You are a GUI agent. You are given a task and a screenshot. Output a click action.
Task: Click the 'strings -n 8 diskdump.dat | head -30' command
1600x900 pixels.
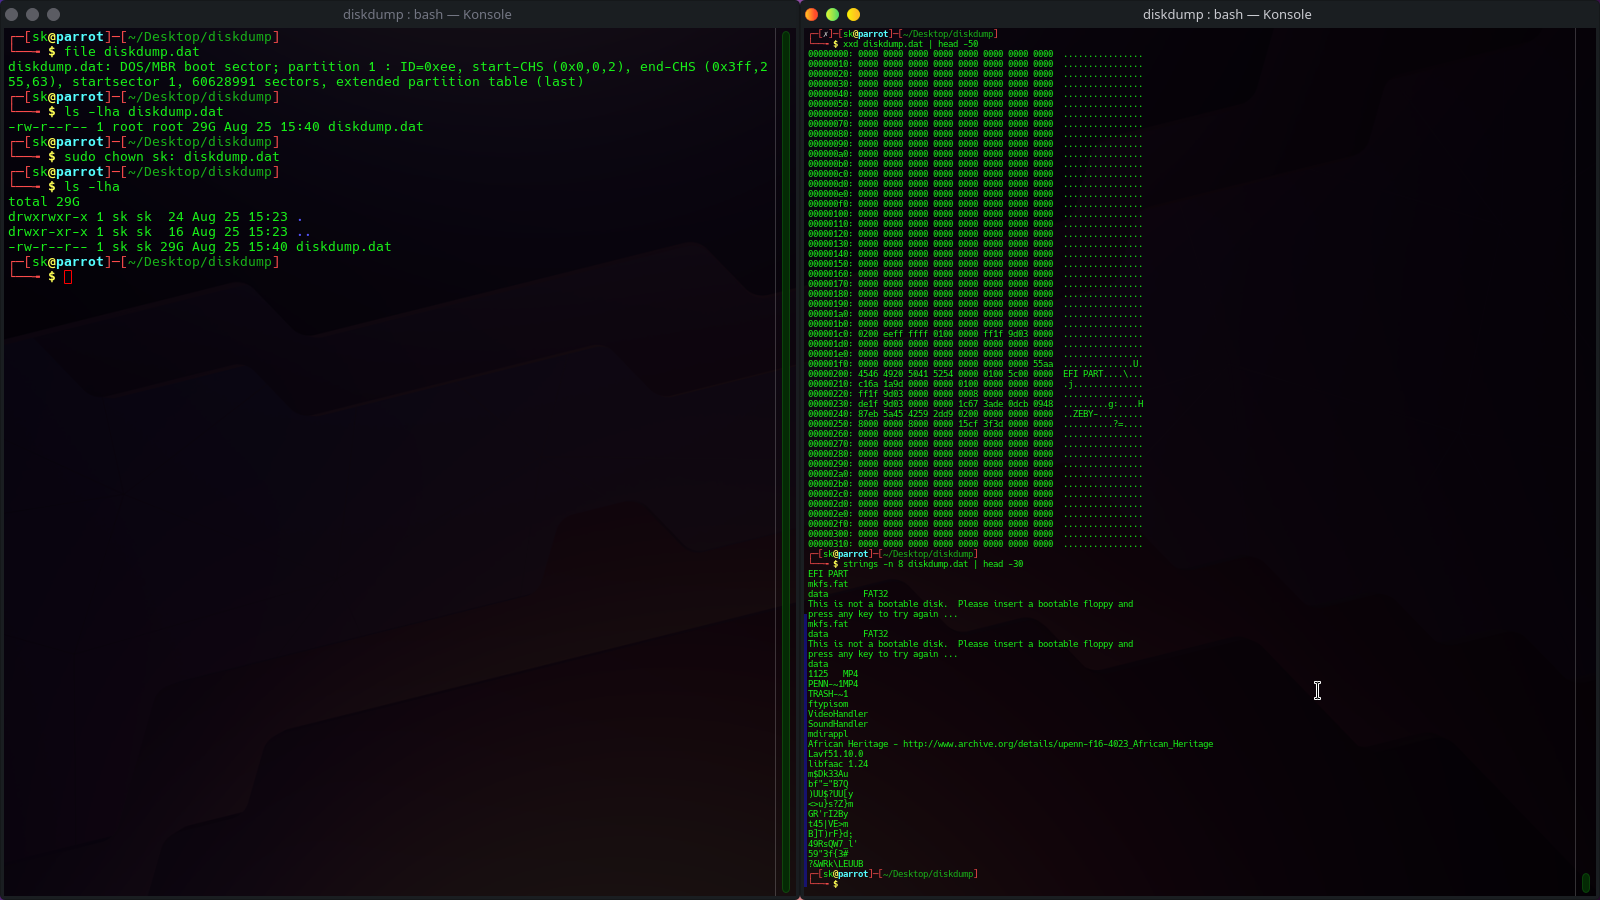933,564
